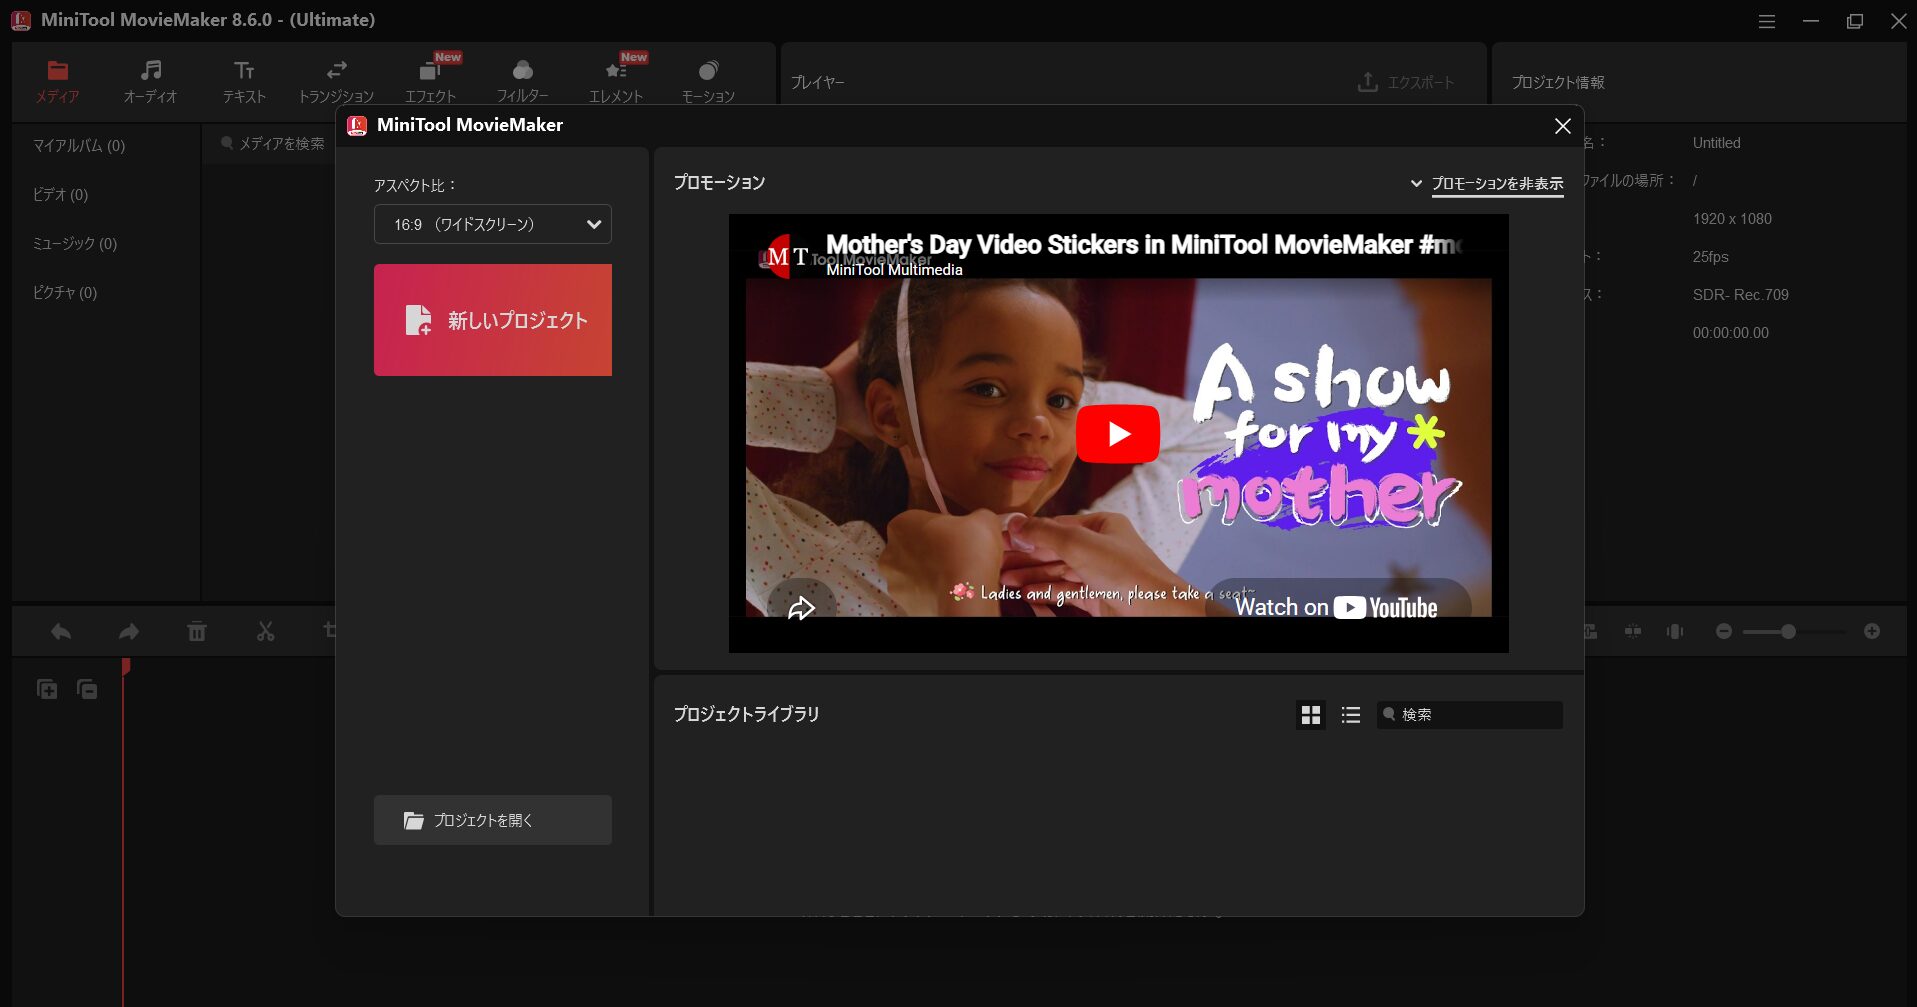Click the SDR- Rec.709 color space value
The width and height of the screenshot is (1917, 1007).
pos(1740,295)
